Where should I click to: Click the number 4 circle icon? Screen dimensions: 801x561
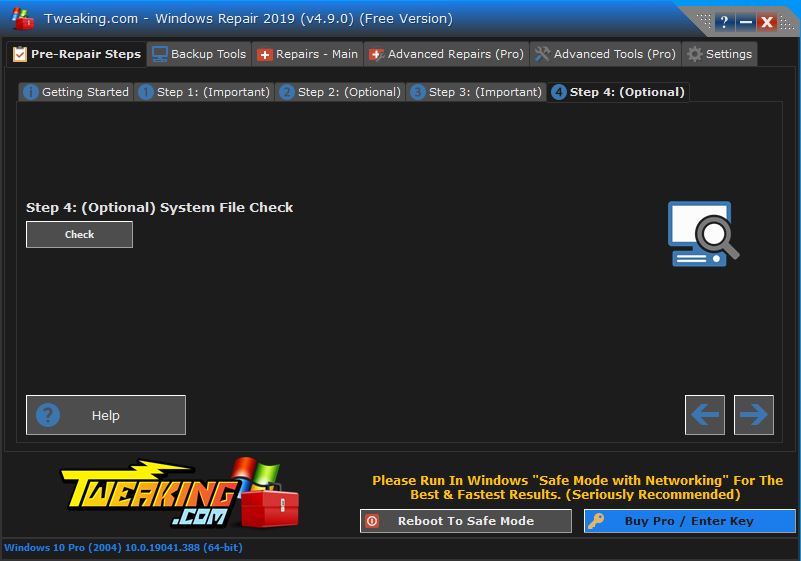pyautogui.click(x=558, y=92)
